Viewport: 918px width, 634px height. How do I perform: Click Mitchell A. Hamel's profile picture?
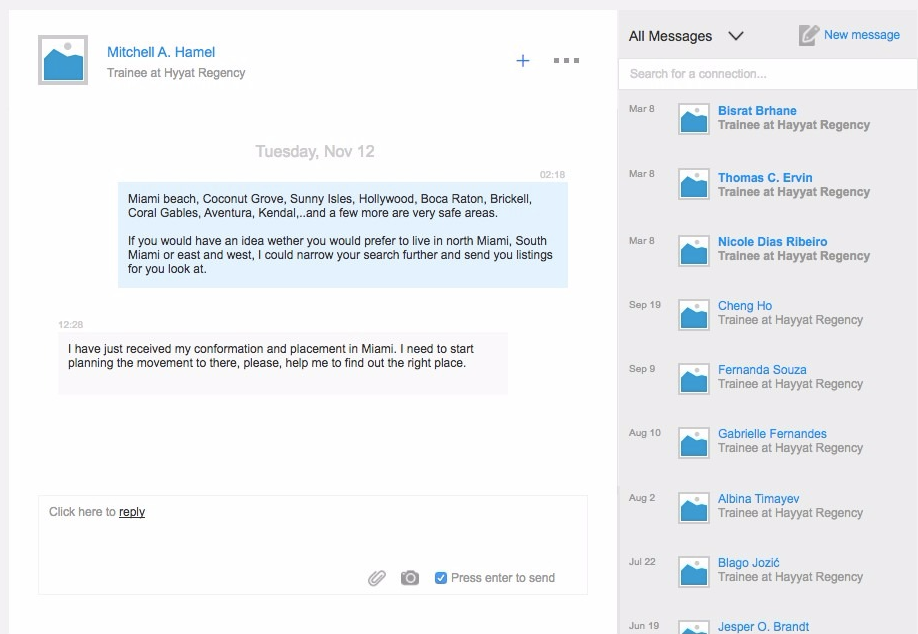point(63,60)
